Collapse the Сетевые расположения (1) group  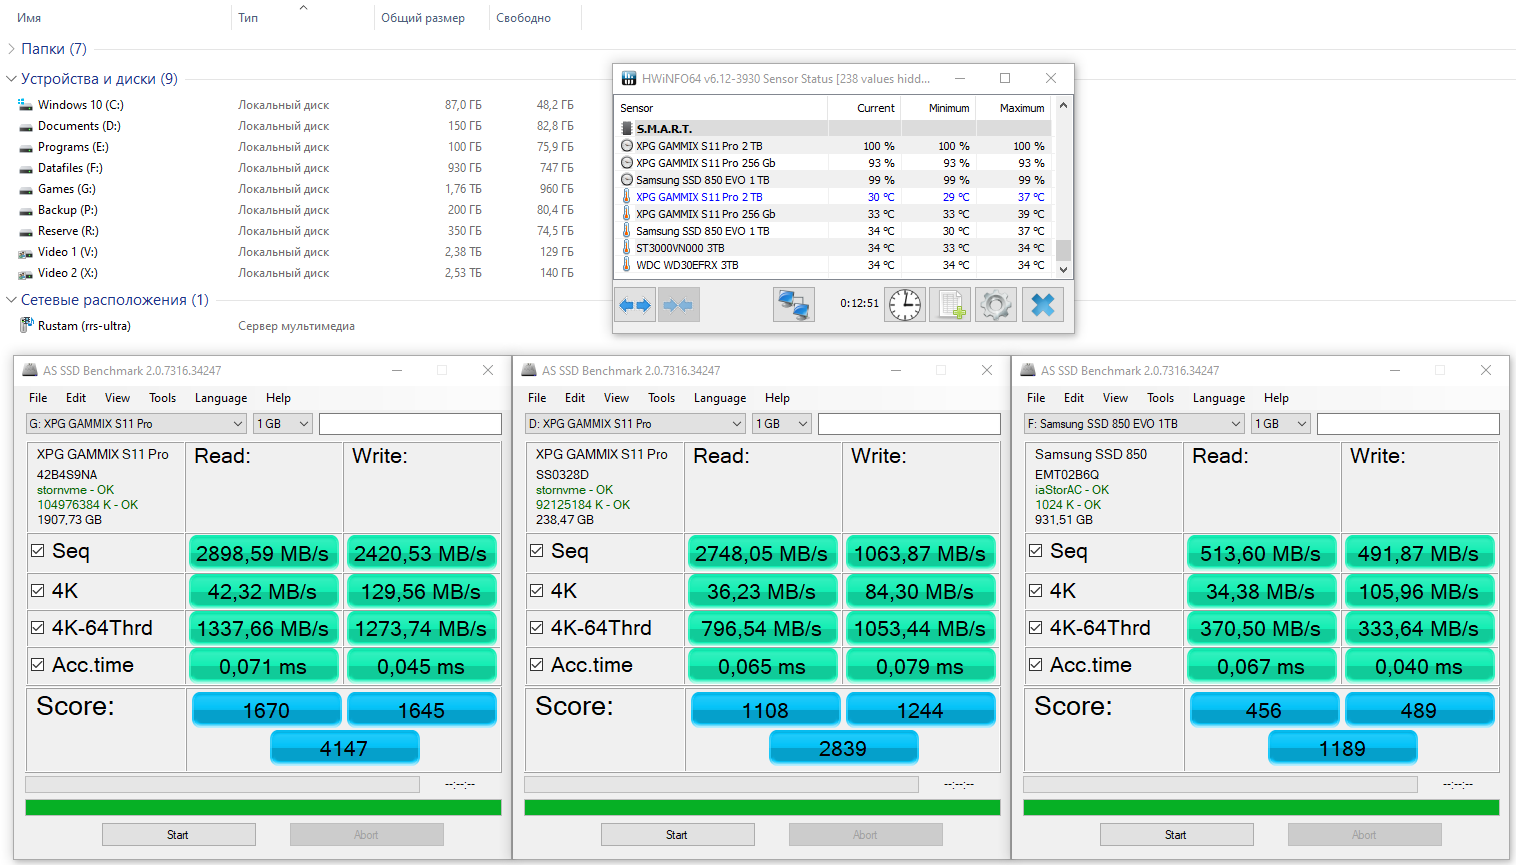pos(11,300)
